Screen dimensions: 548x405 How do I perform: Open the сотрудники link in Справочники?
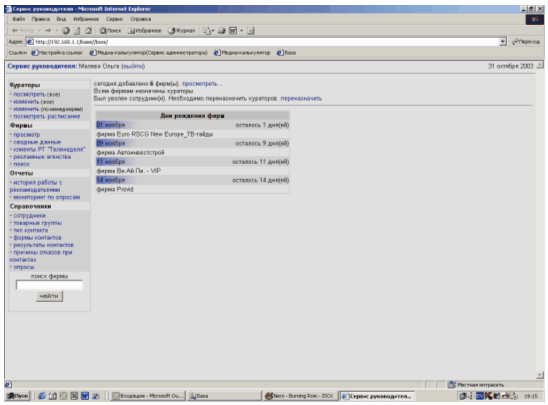29,216
